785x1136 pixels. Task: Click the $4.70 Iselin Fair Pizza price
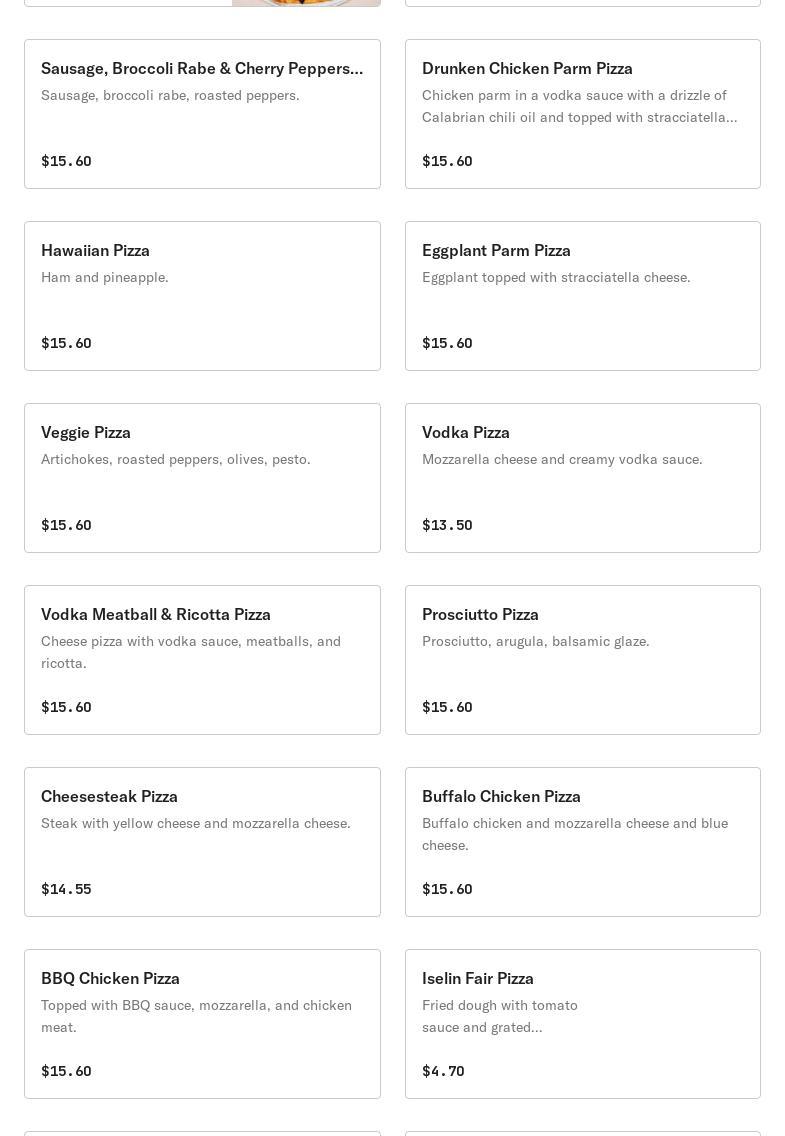443,1071
